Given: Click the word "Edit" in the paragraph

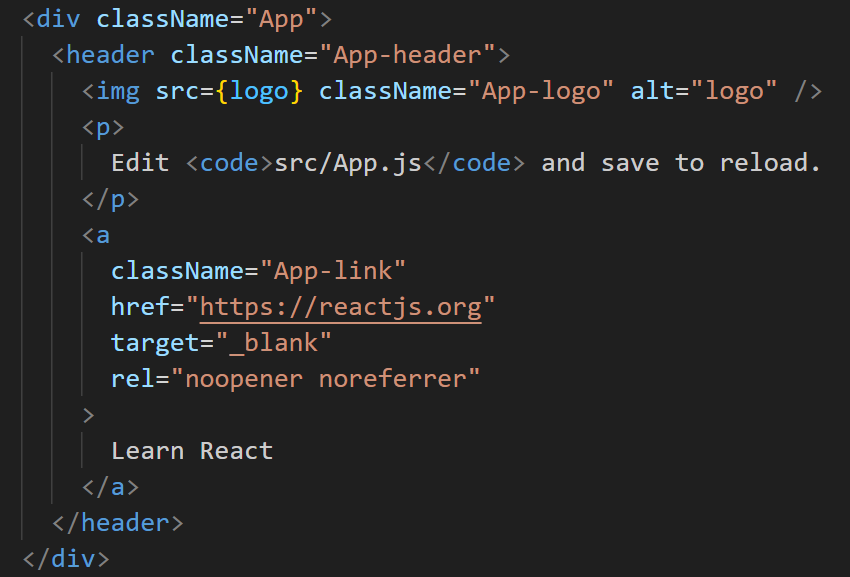Looking at the screenshot, I should (140, 163).
